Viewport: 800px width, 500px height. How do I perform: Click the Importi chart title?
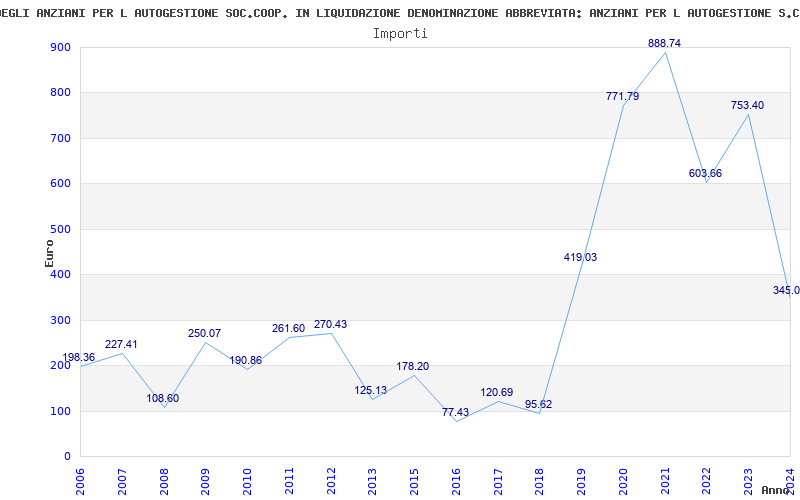400,34
